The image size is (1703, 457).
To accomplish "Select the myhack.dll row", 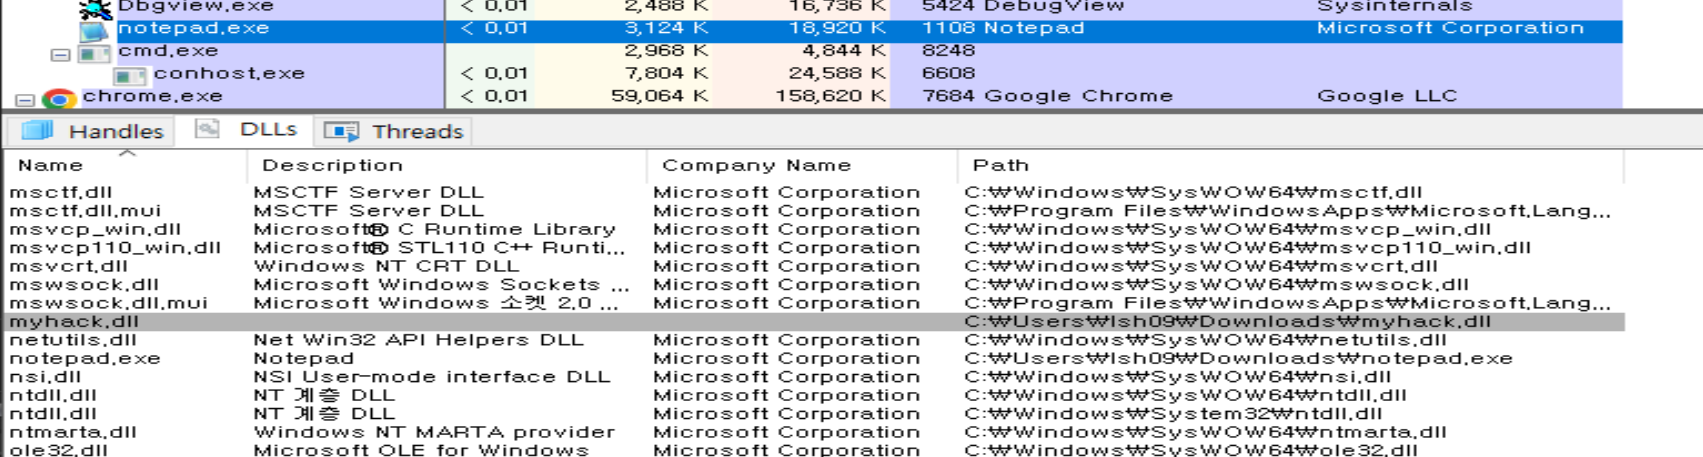I will [814, 322].
